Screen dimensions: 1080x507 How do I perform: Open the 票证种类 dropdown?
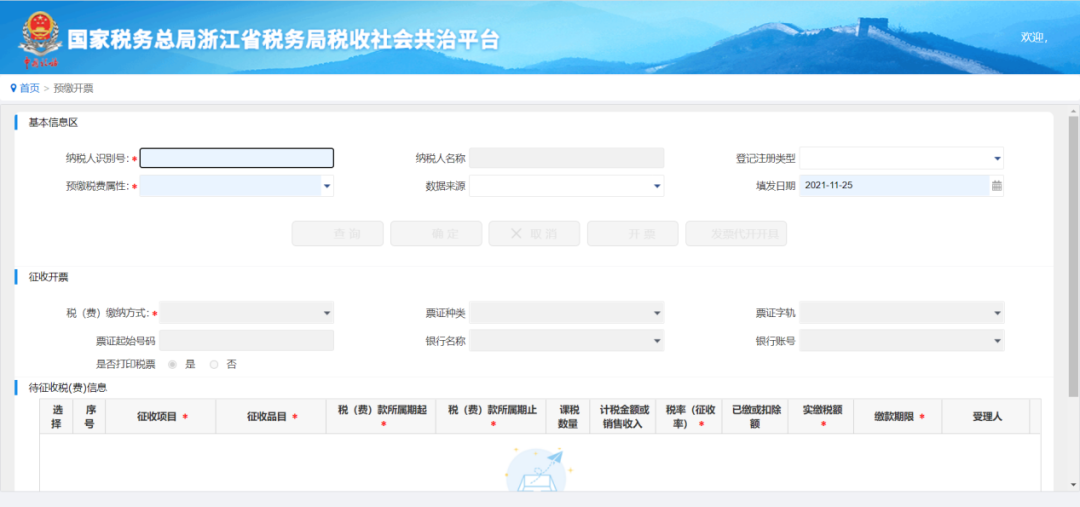[567, 313]
